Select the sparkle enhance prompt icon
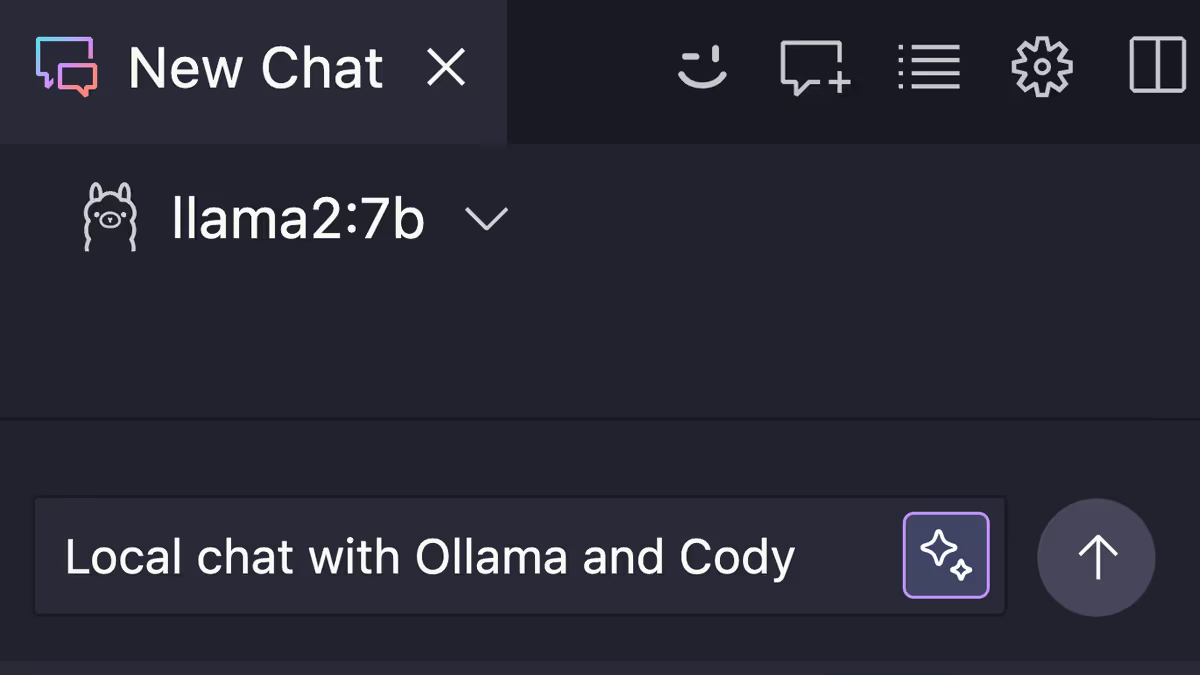Viewport: 1200px width, 675px height. 945,555
